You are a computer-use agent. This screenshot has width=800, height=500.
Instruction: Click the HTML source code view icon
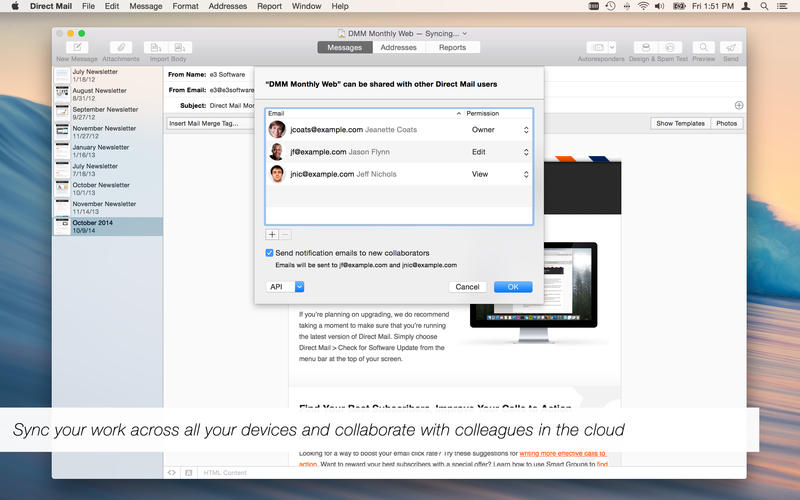[171, 473]
